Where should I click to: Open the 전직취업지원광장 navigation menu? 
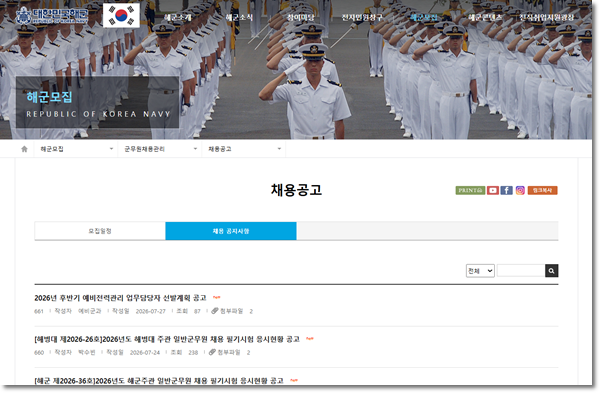[x=547, y=17]
